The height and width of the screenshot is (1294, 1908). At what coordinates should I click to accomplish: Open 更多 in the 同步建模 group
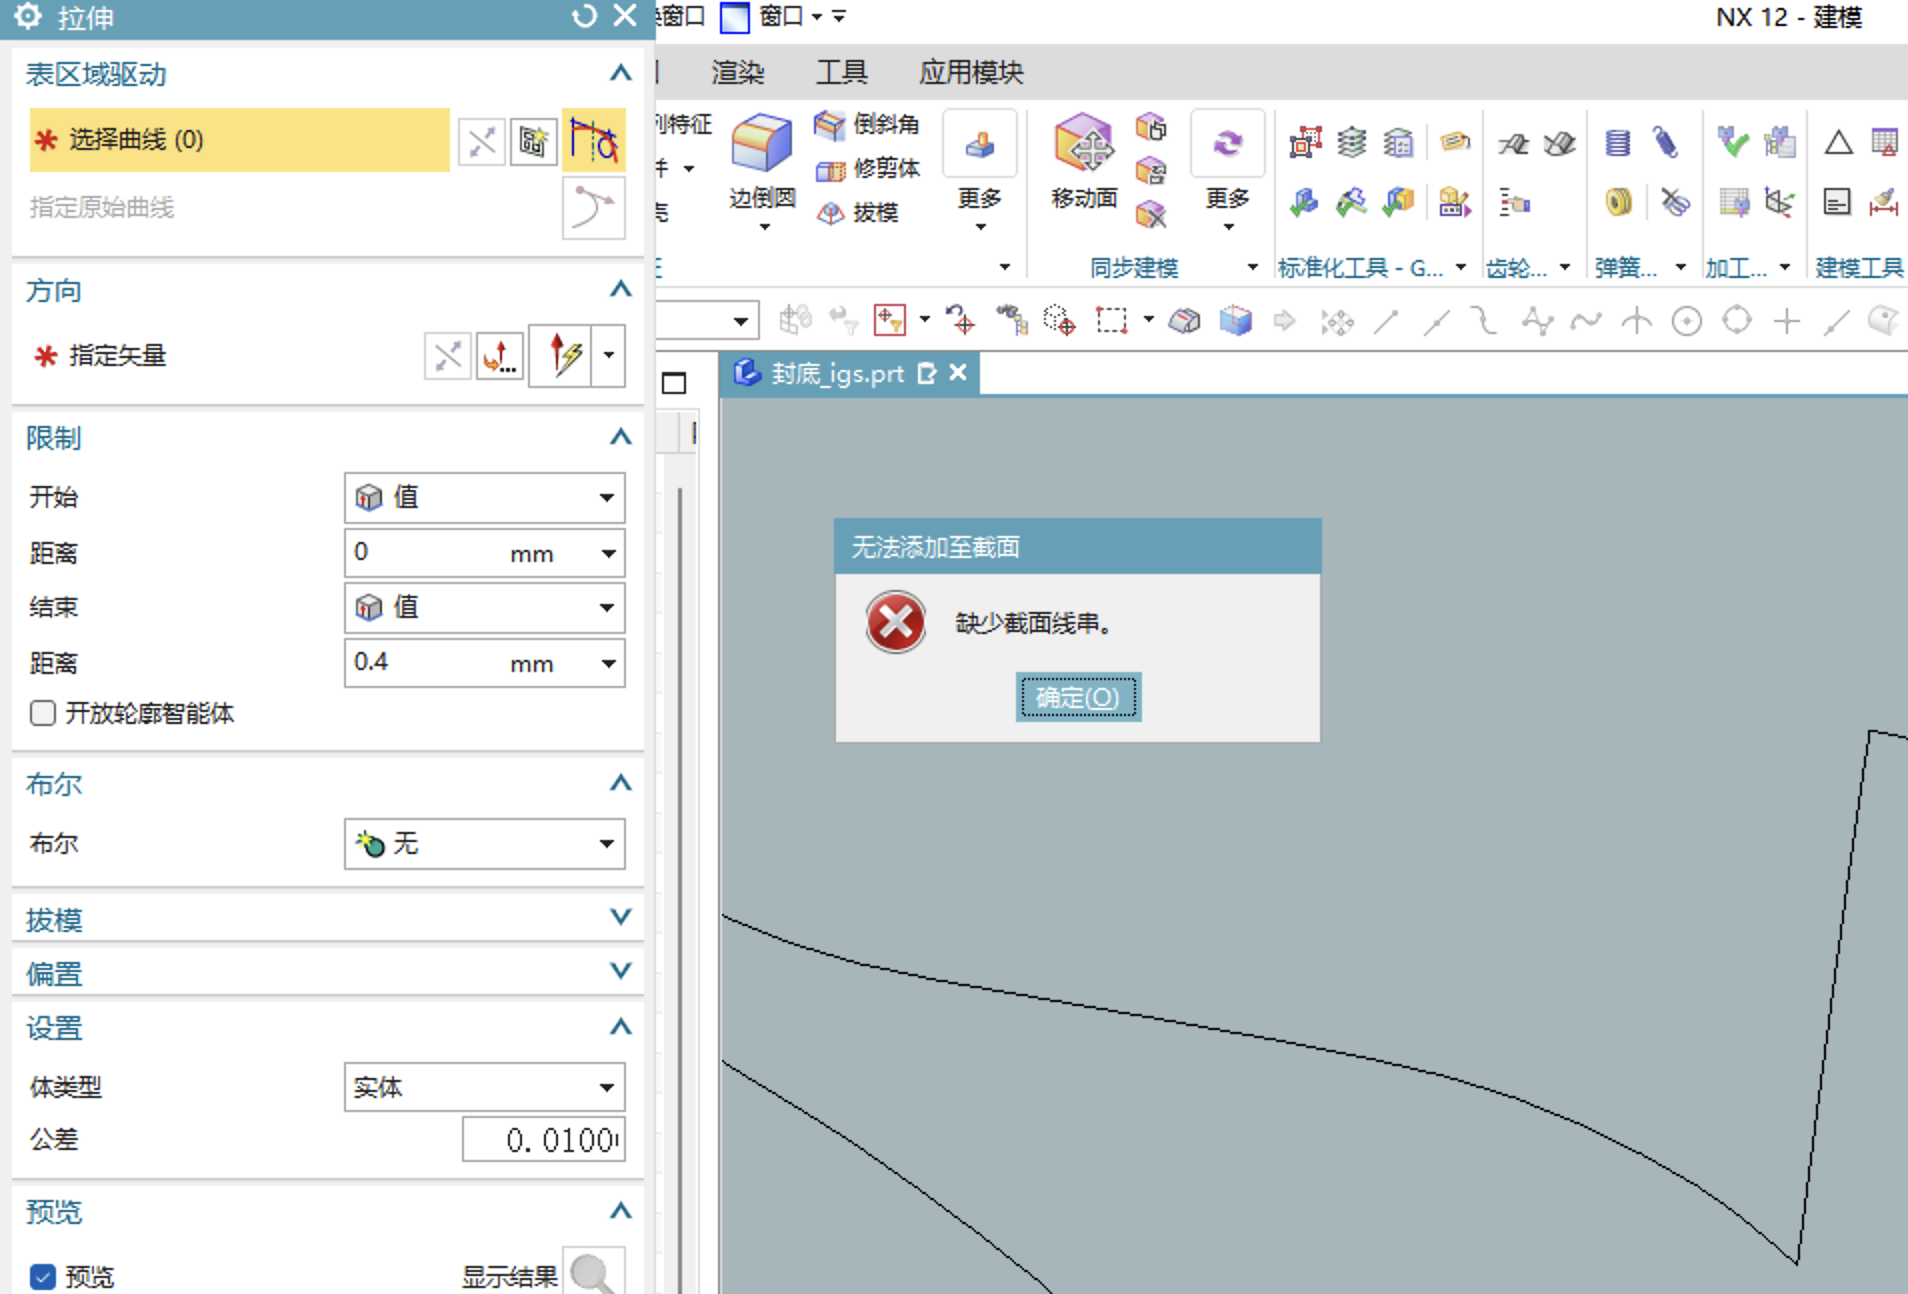click(1228, 172)
